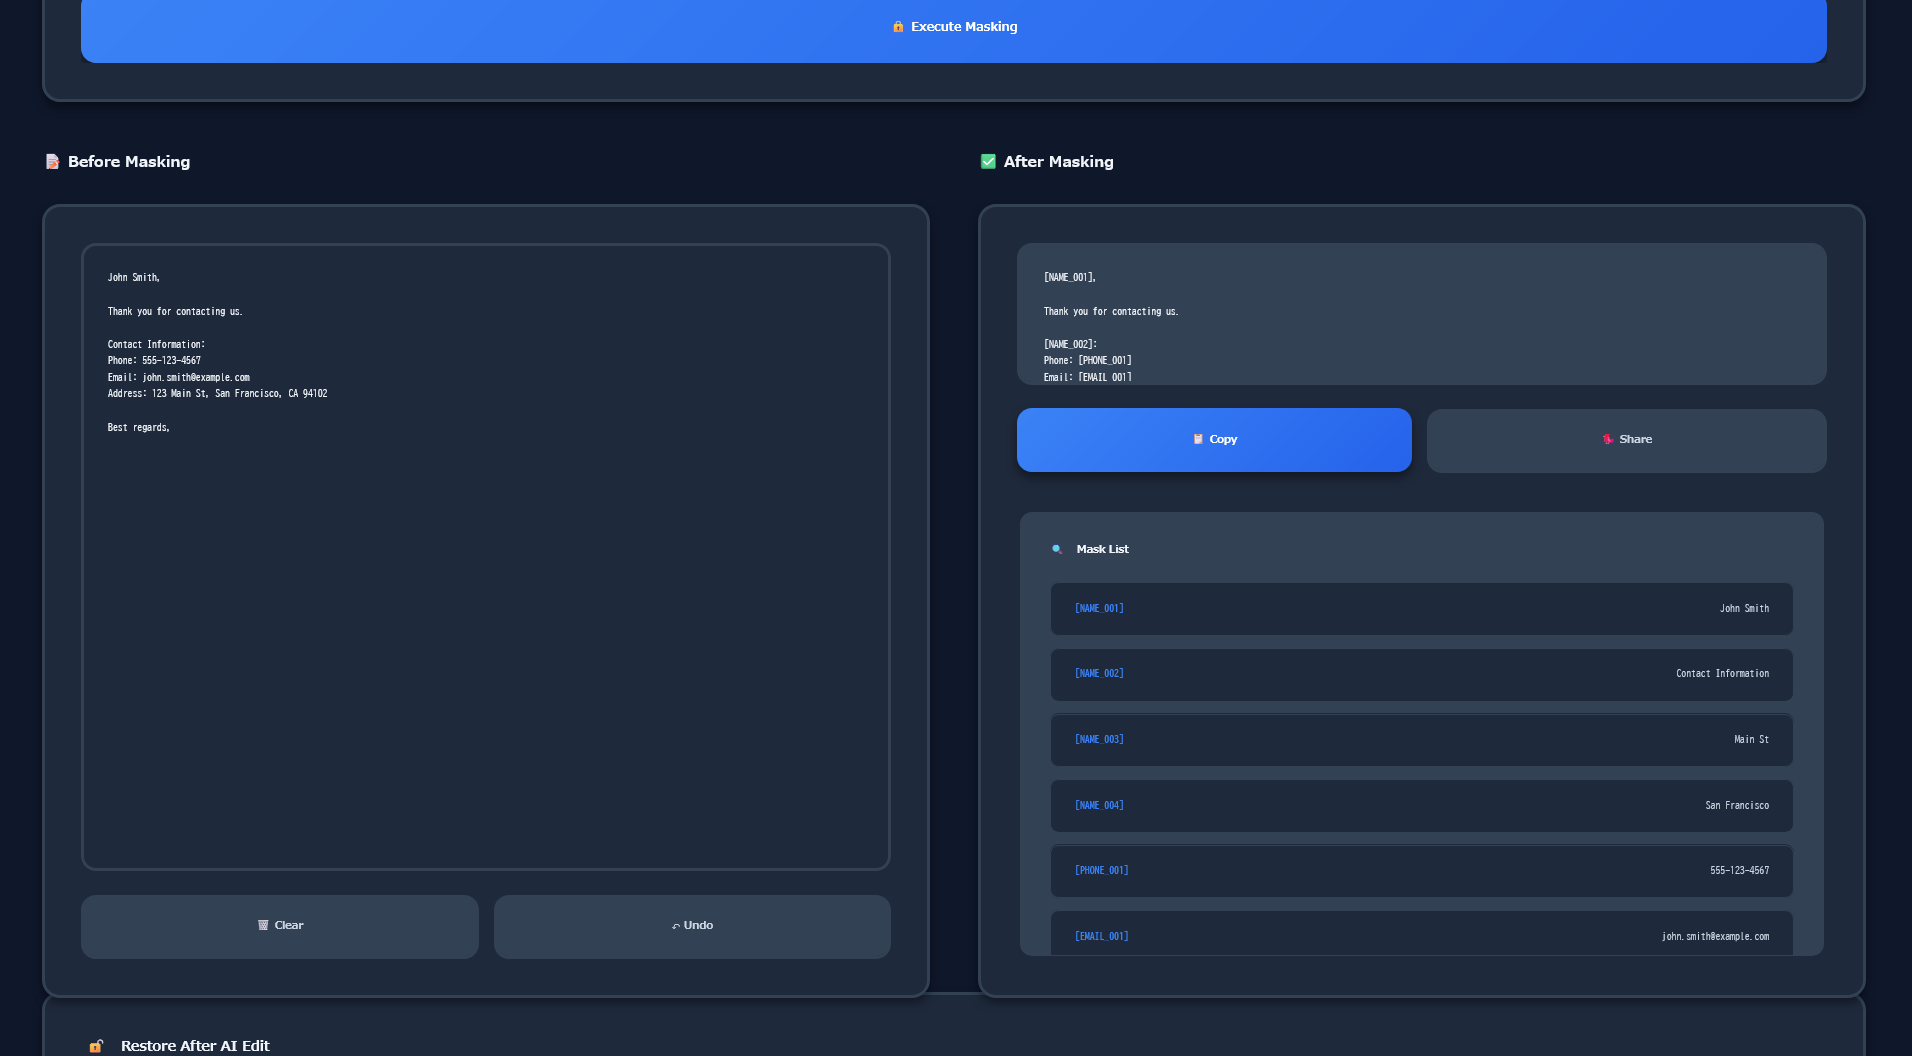Select the PHONE_001 mask tag
This screenshot has height=1056, width=1912.
(1101, 870)
